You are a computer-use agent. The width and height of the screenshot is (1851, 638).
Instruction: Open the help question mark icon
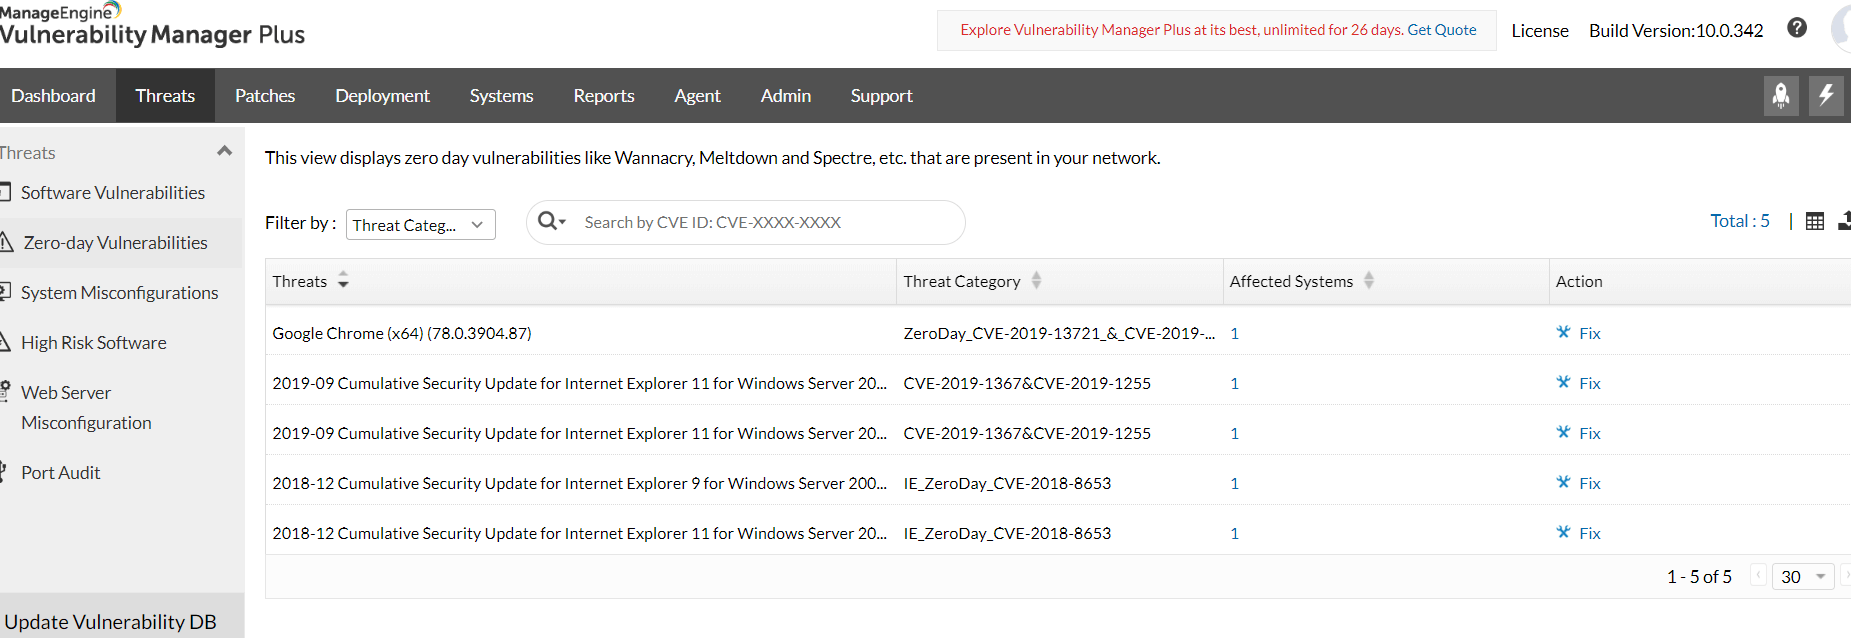[1797, 28]
